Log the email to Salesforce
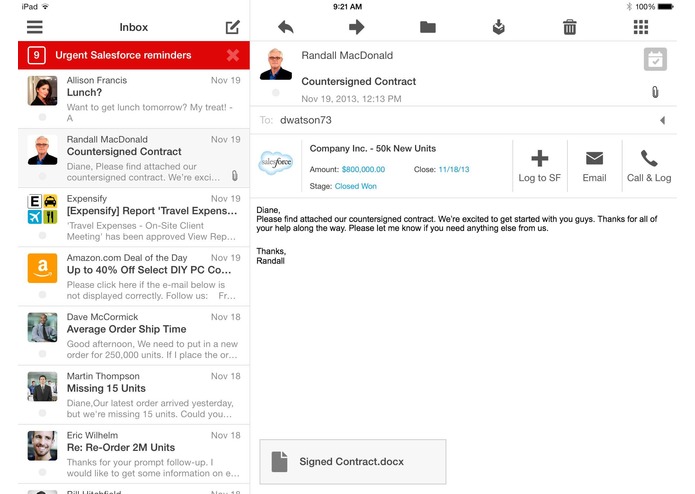Viewport: 695px width, 494px height. tap(539, 166)
